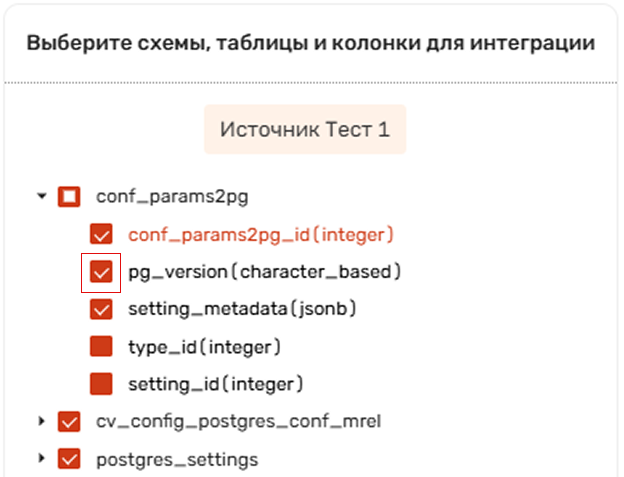This screenshot has width=624, height=477.
Task: Collapse the conf_params2pg tree node
Action: click(42, 196)
